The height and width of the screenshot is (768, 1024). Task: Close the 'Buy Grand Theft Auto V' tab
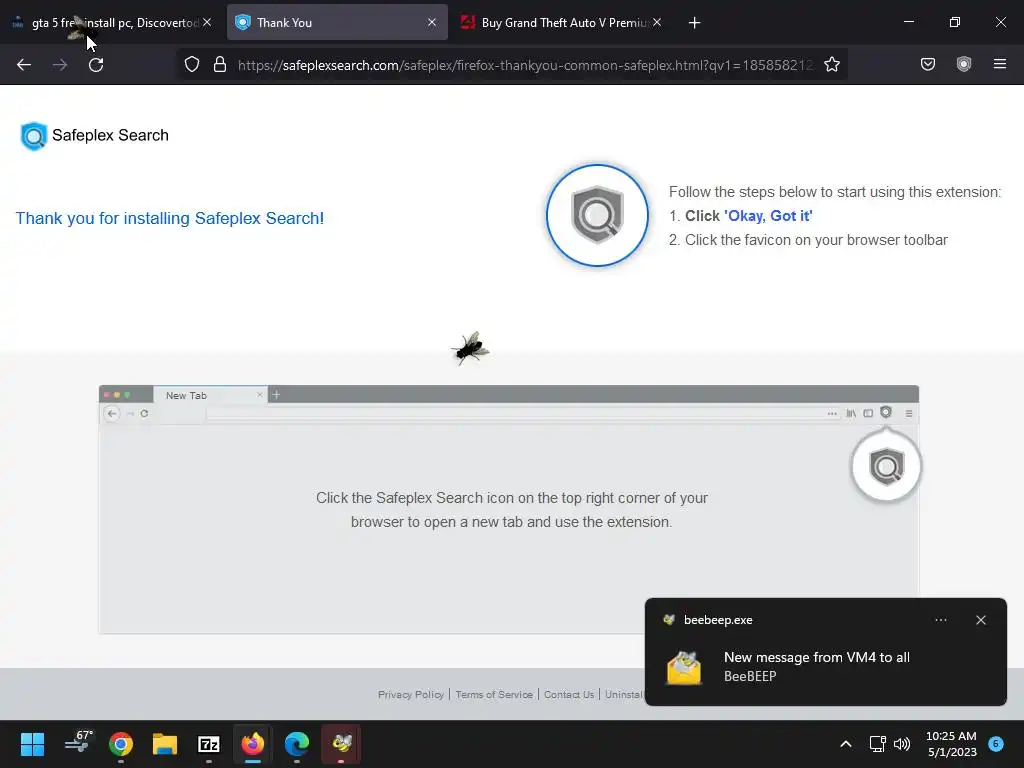[657, 22]
